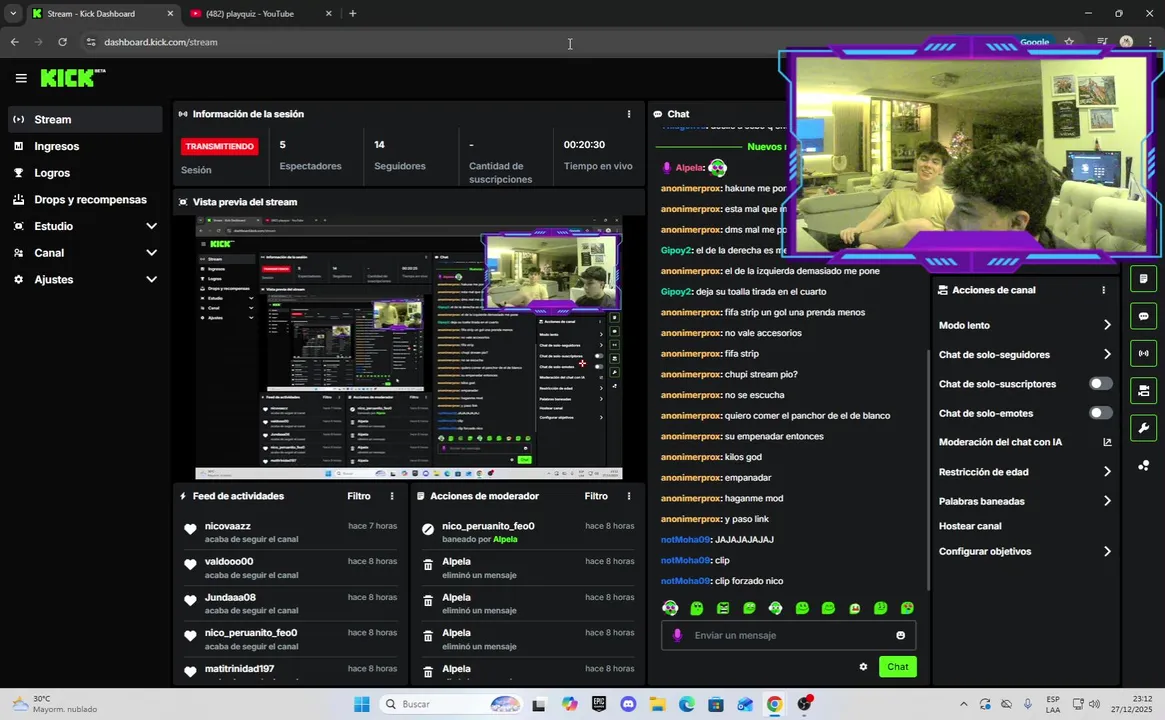Open Discord from the taskbar

(x=629, y=704)
